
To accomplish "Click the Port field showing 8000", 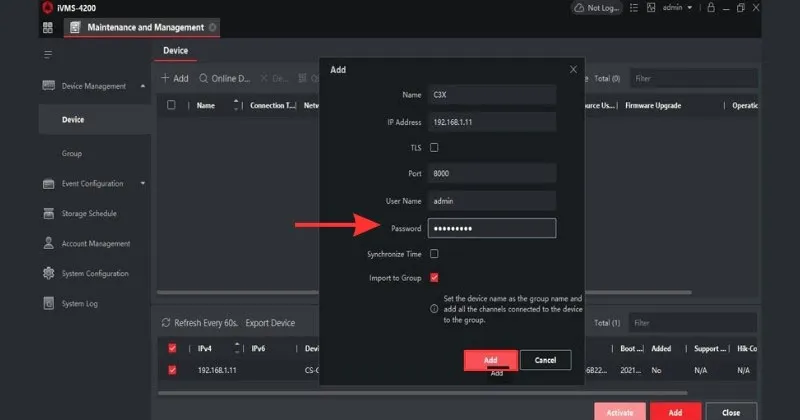I will 492,173.
